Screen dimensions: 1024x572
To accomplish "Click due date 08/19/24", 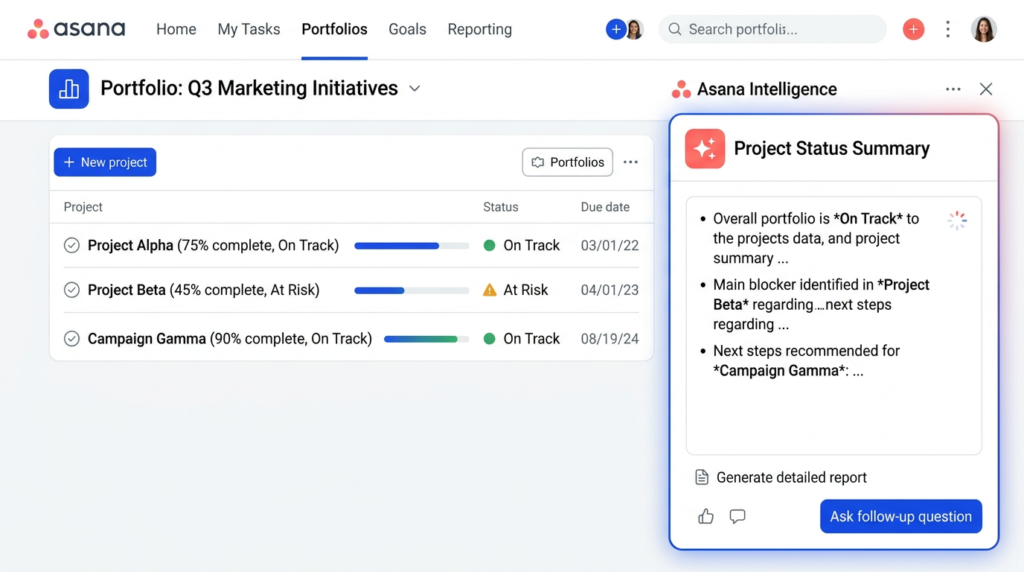I will 609,339.
